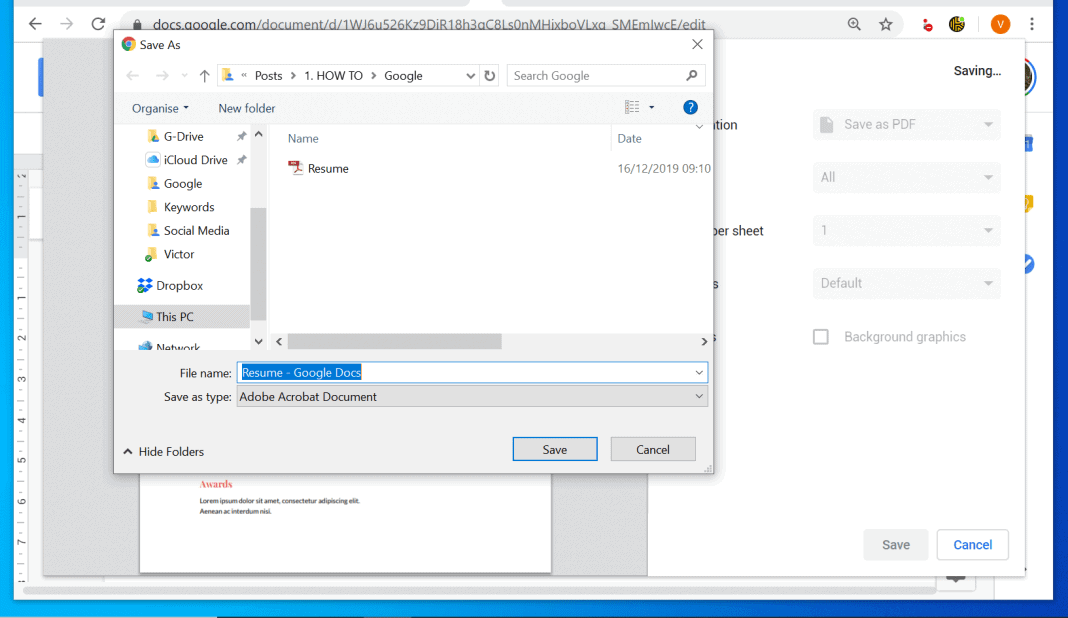This screenshot has height=618, width=1068.
Task: Expand the File name history dropdown
Action: (x=699, y=373)
